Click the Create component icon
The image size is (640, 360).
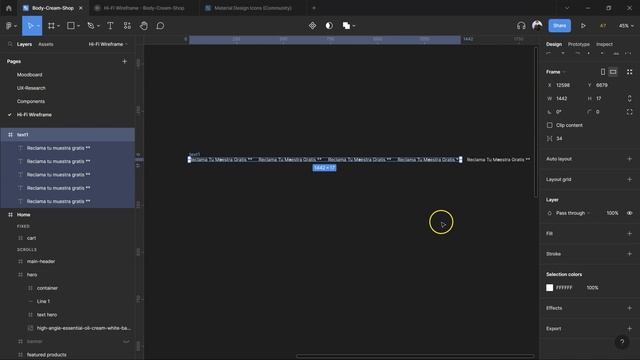[312, 26]
